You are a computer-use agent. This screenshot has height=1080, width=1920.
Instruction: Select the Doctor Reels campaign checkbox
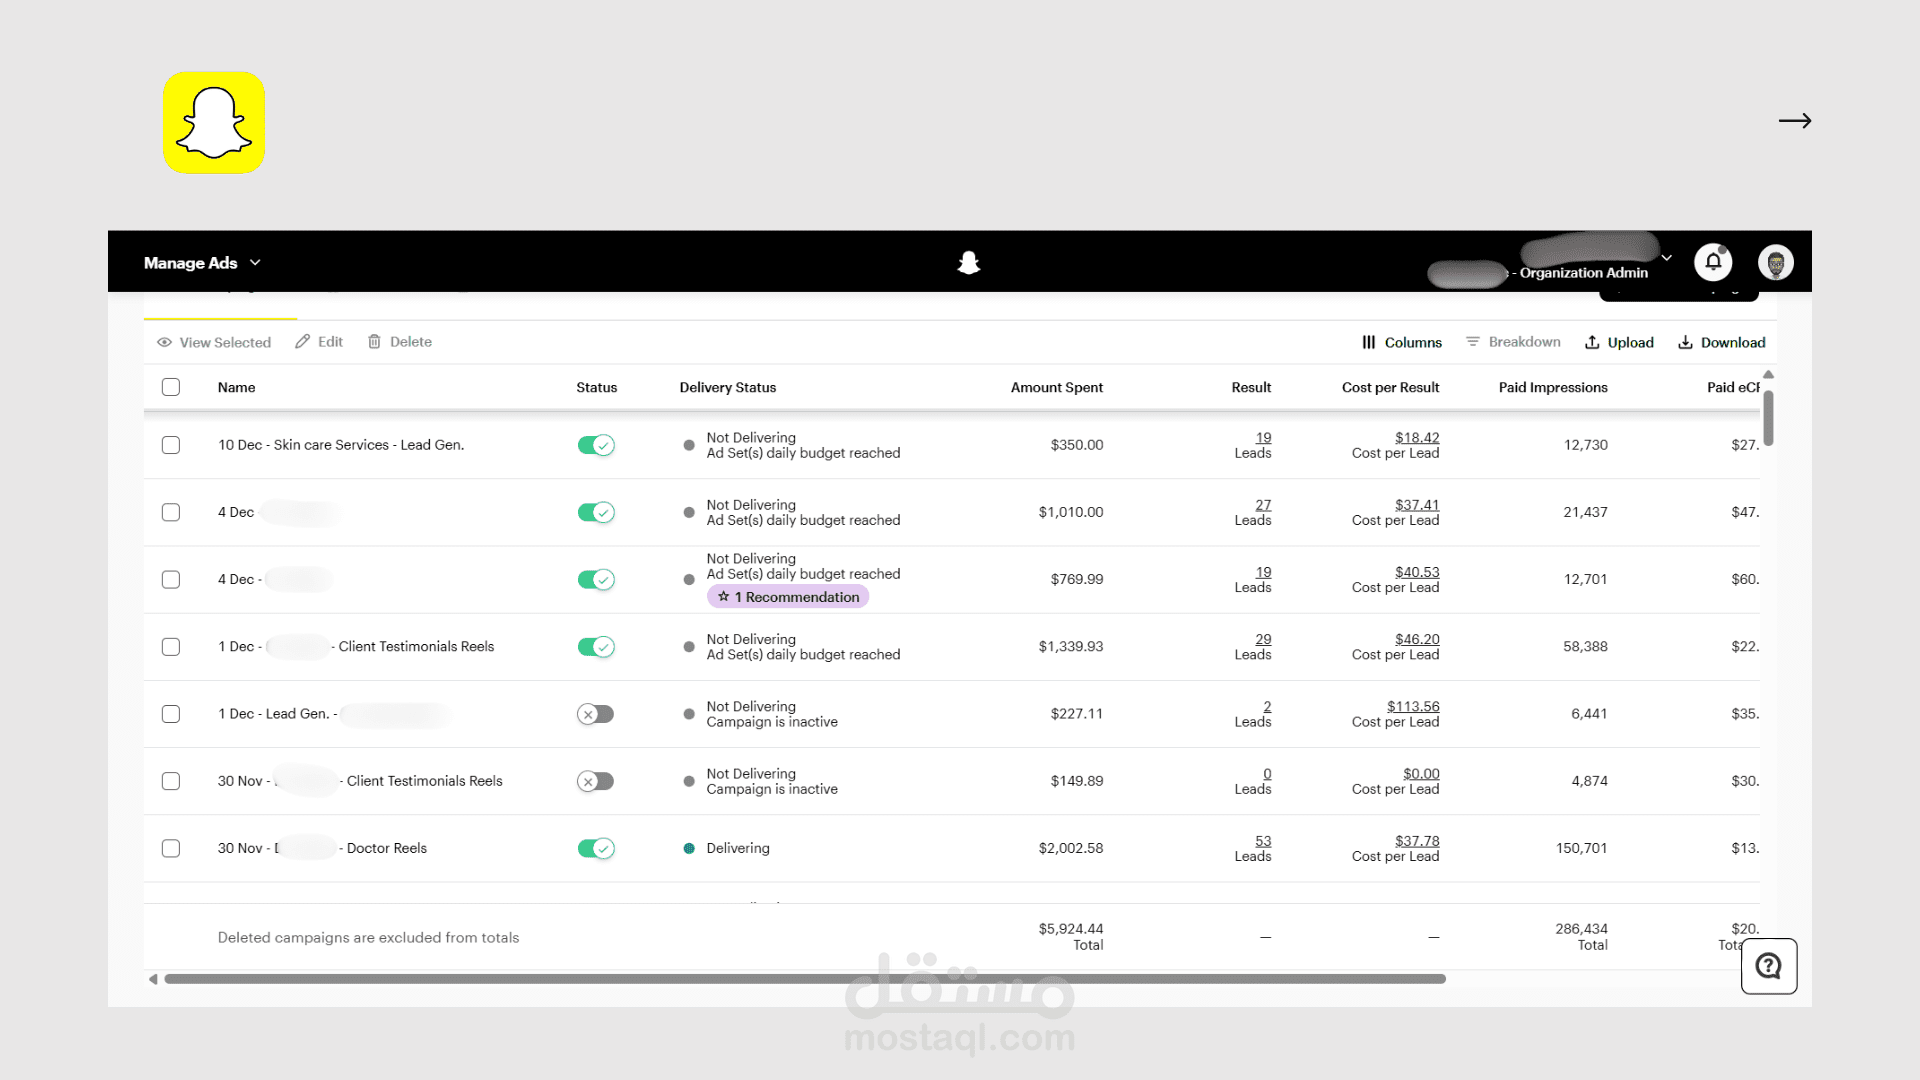[171, 848]
